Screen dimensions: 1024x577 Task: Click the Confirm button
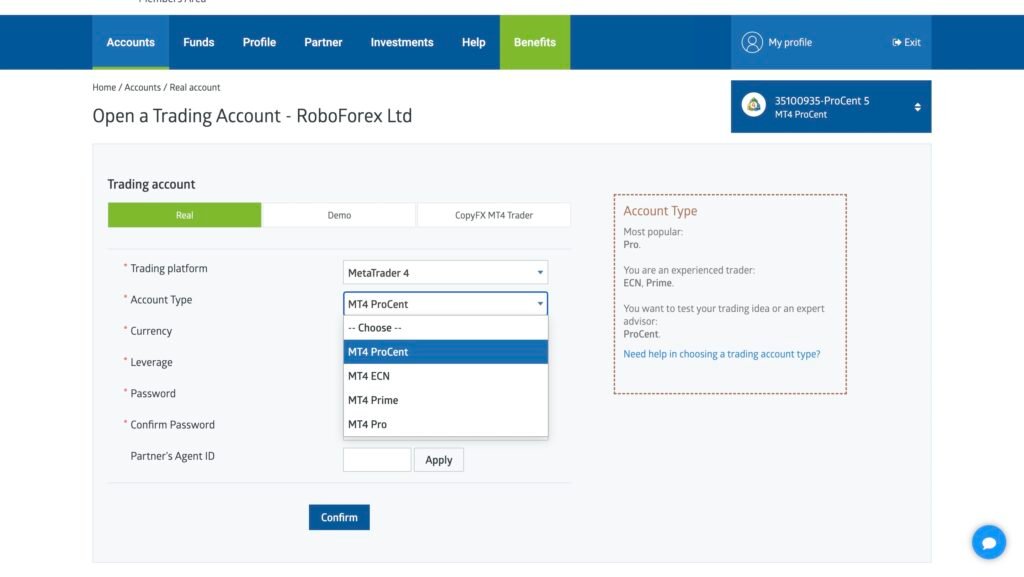click(339, 517)
